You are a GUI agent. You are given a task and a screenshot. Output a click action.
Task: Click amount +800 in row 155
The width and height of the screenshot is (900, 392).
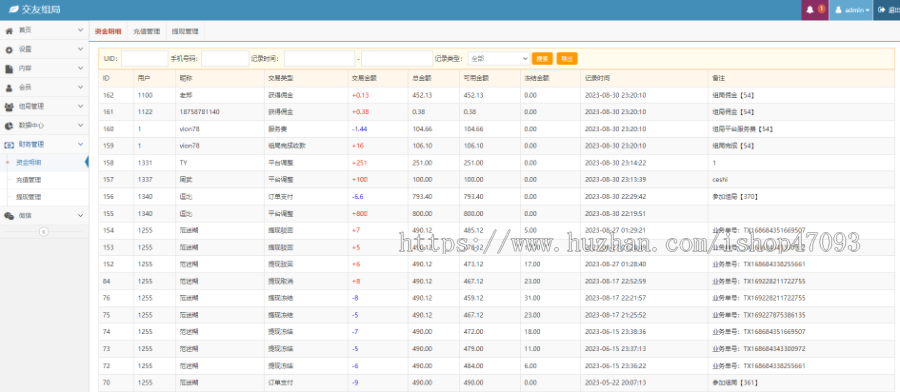click(359, 214)
